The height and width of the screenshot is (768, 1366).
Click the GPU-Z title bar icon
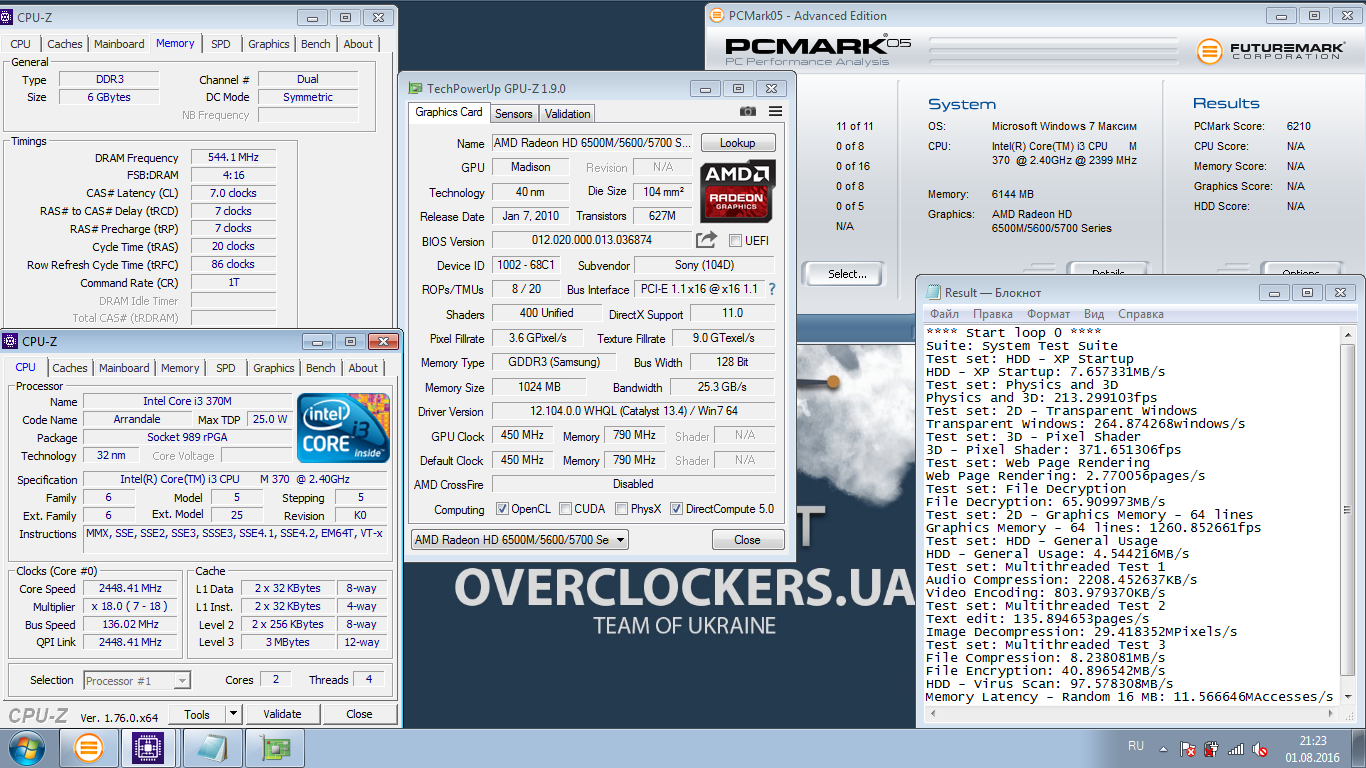click(x=416, y=88)
